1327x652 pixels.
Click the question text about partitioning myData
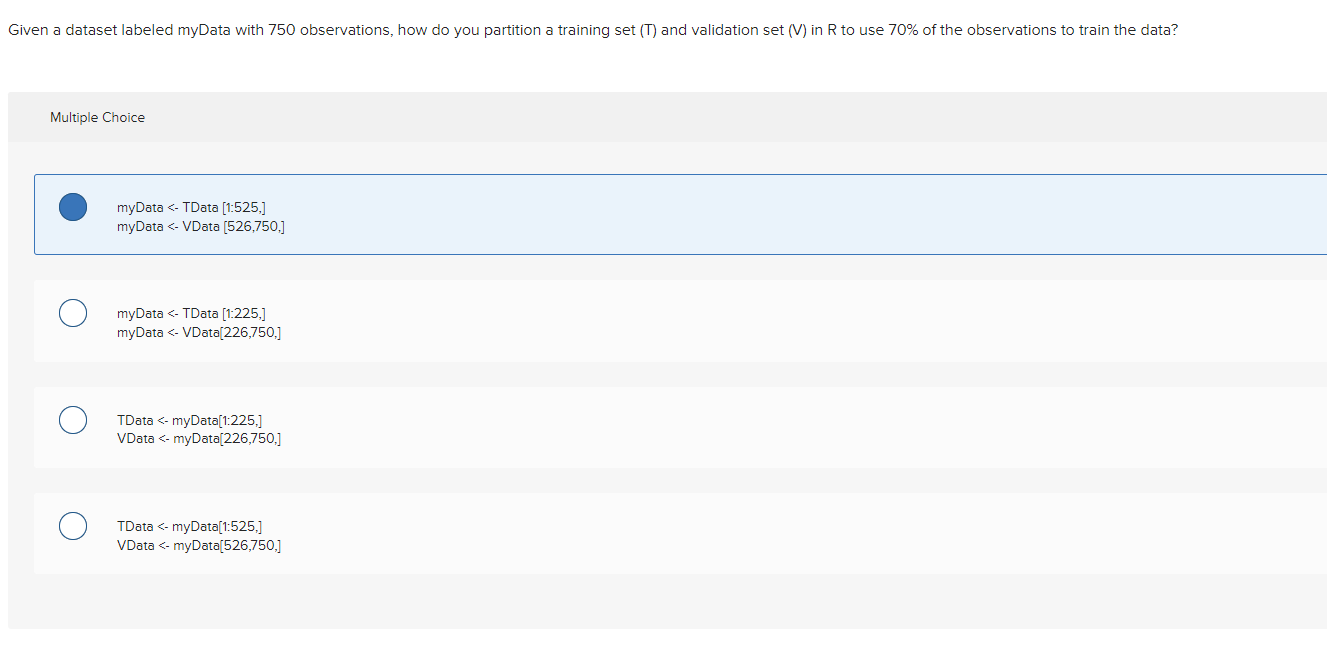click(x=592, y=30)
